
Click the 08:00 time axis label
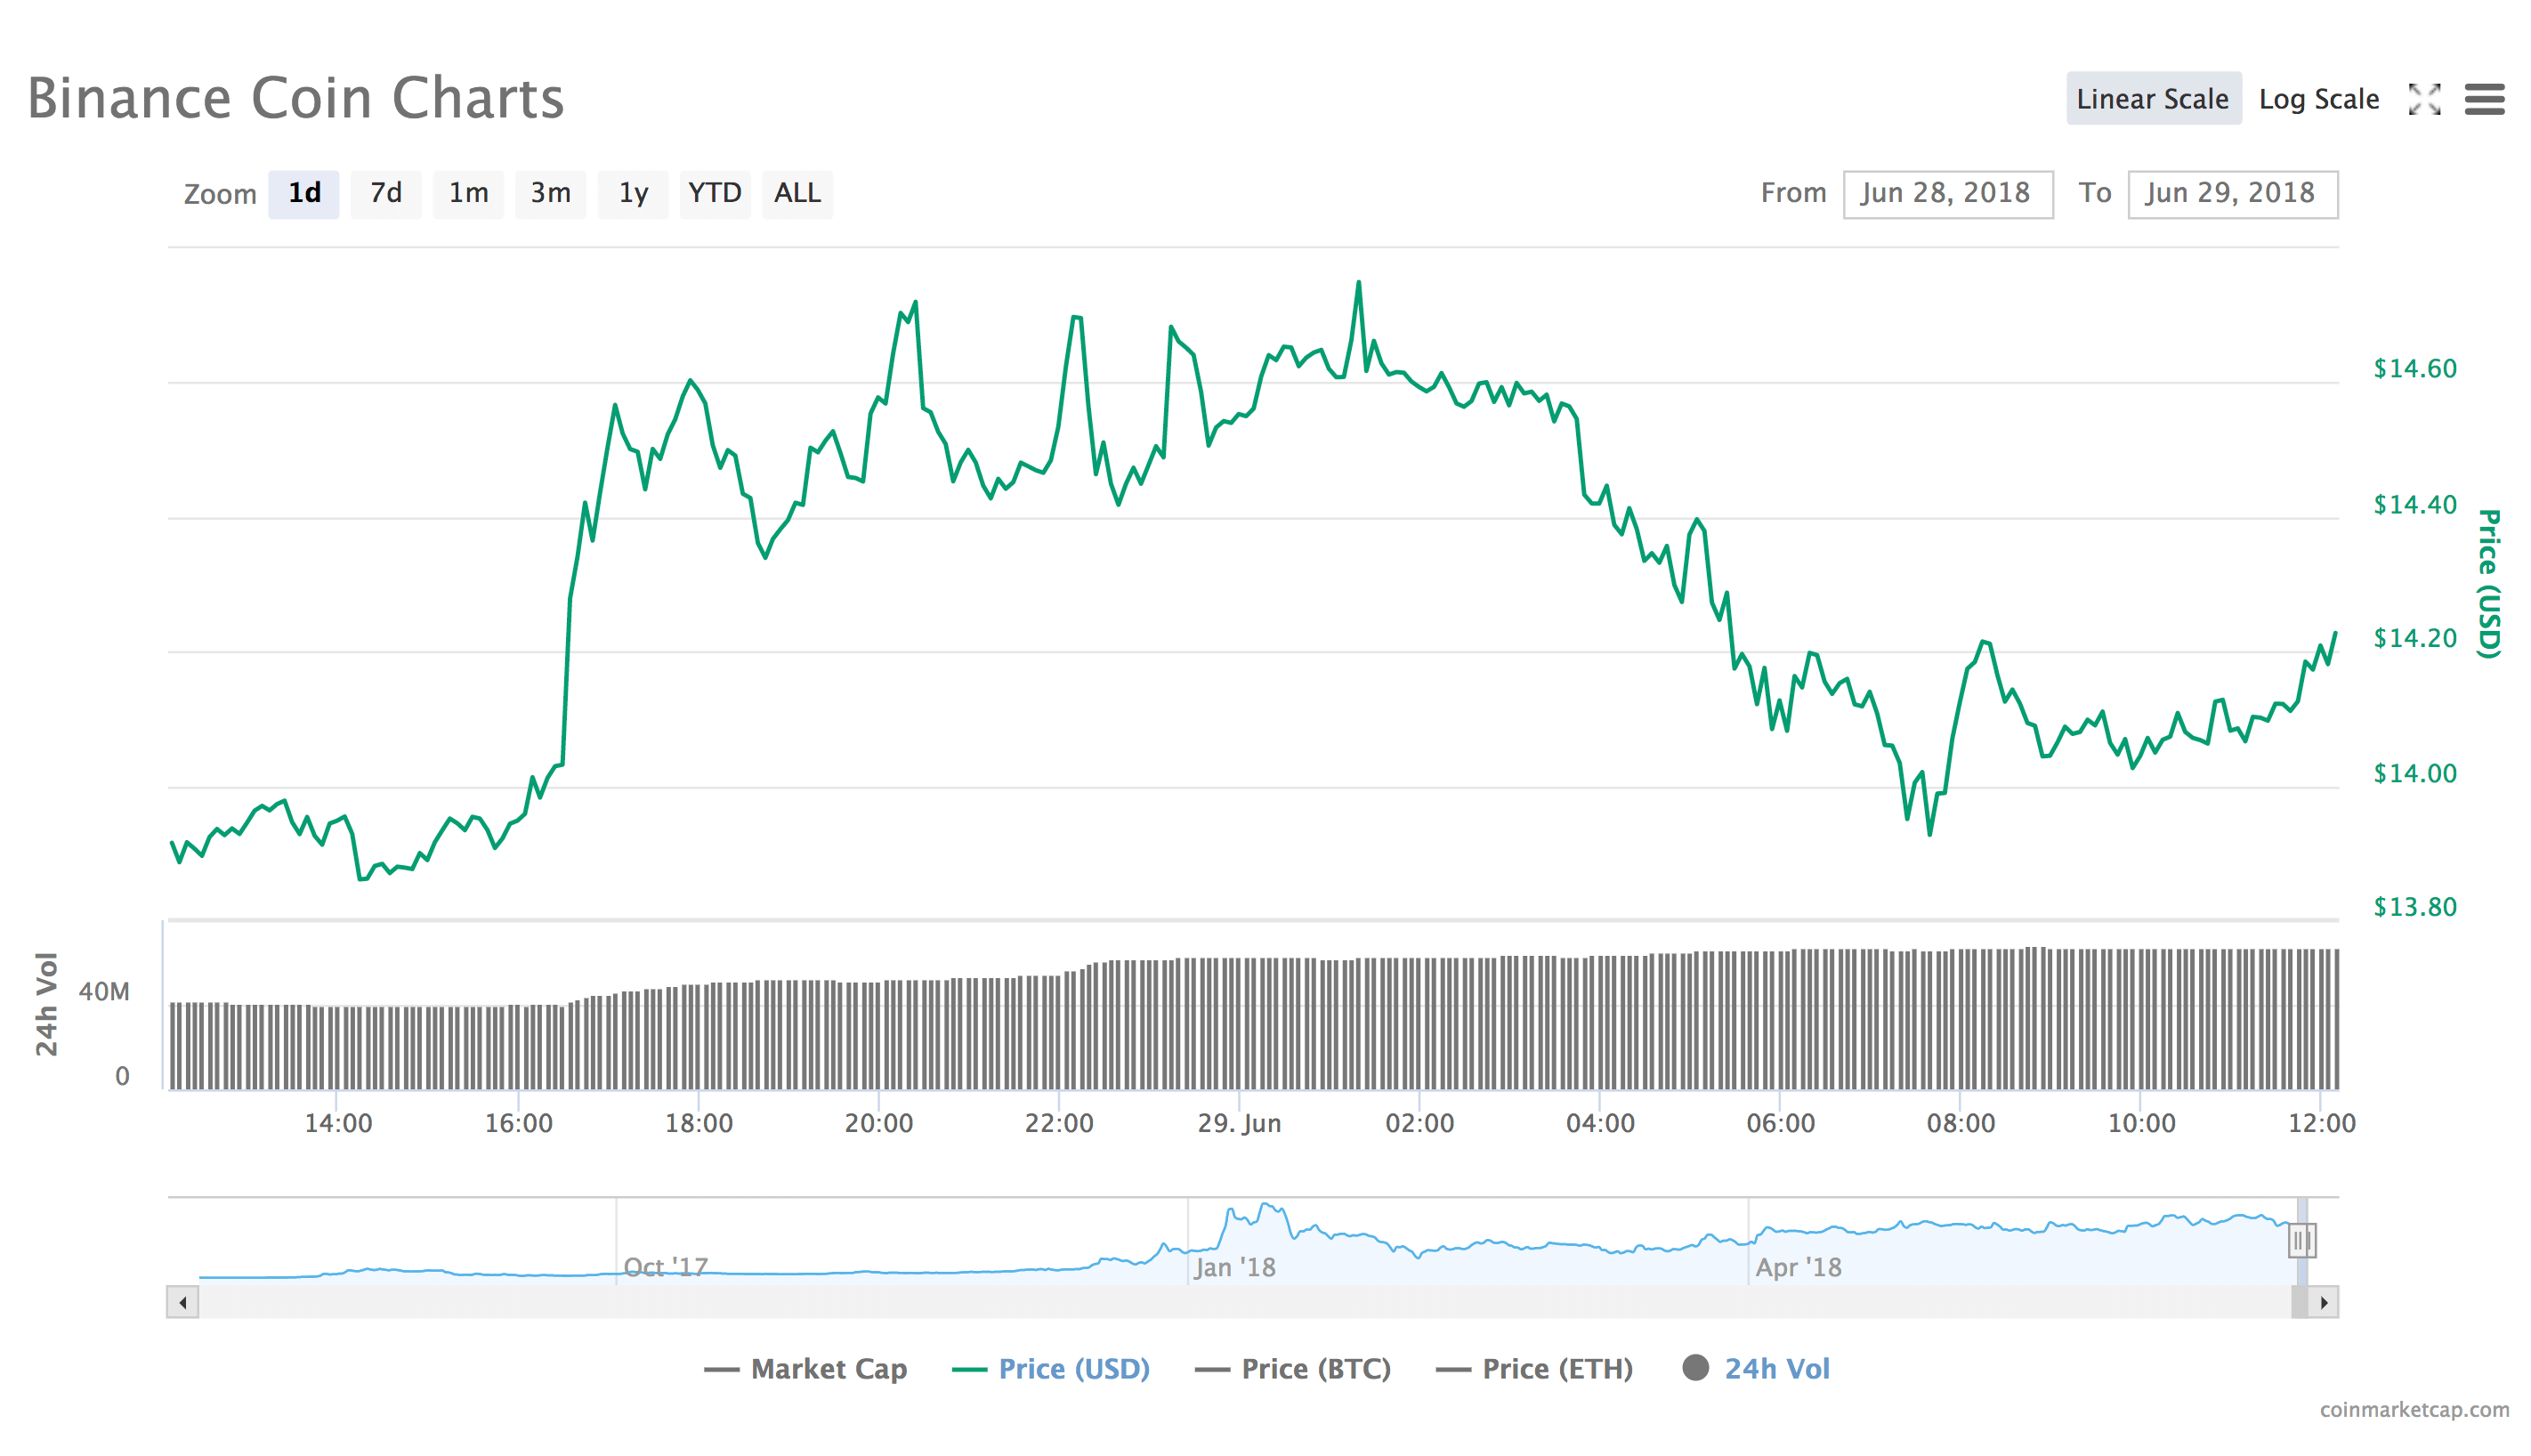click(x=1960, y=1123)
